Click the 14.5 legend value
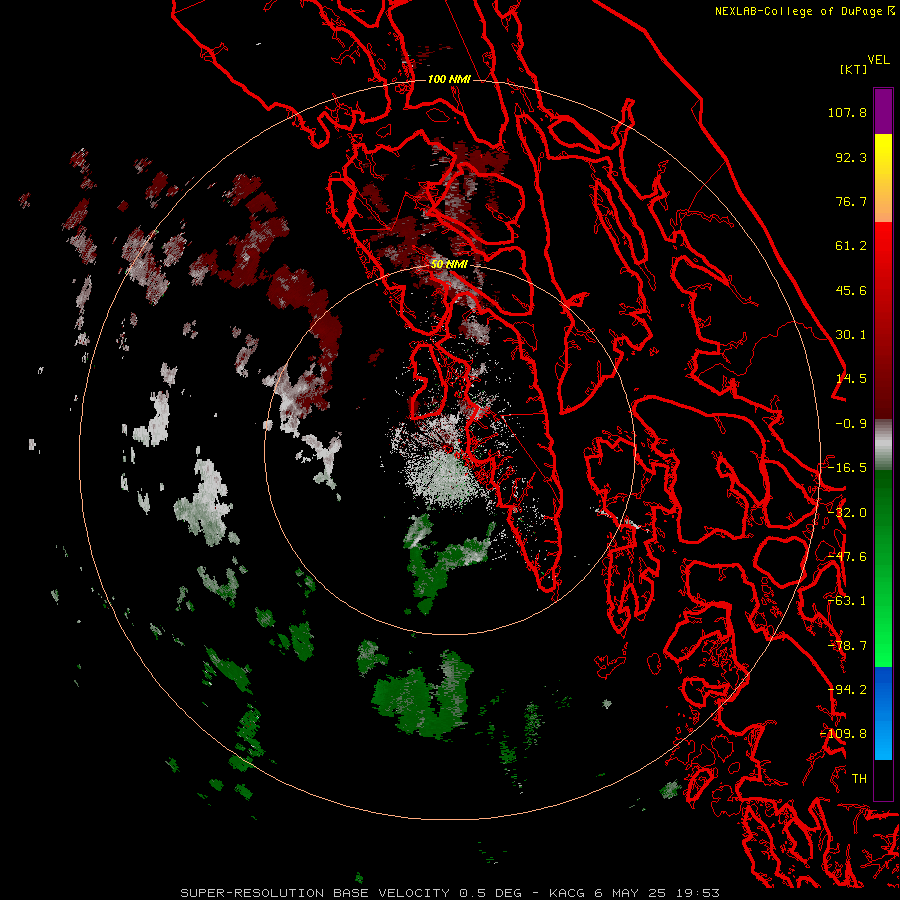Screen dimensions: 900x900 click(851, 379)
